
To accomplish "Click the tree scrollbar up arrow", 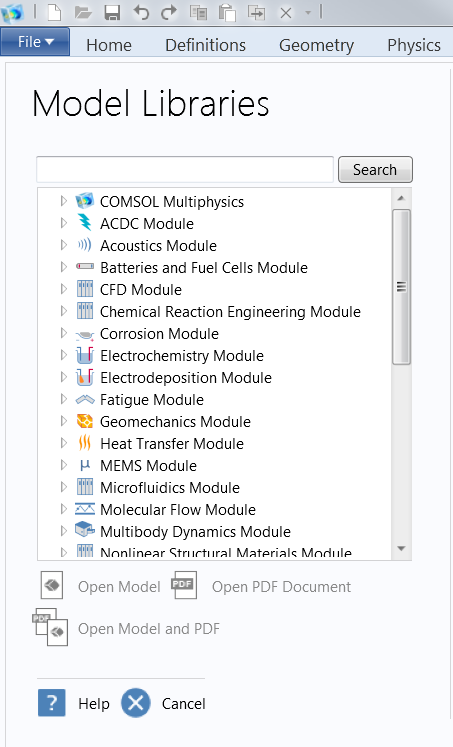I will pyautogui.click(x=401, y=198).
